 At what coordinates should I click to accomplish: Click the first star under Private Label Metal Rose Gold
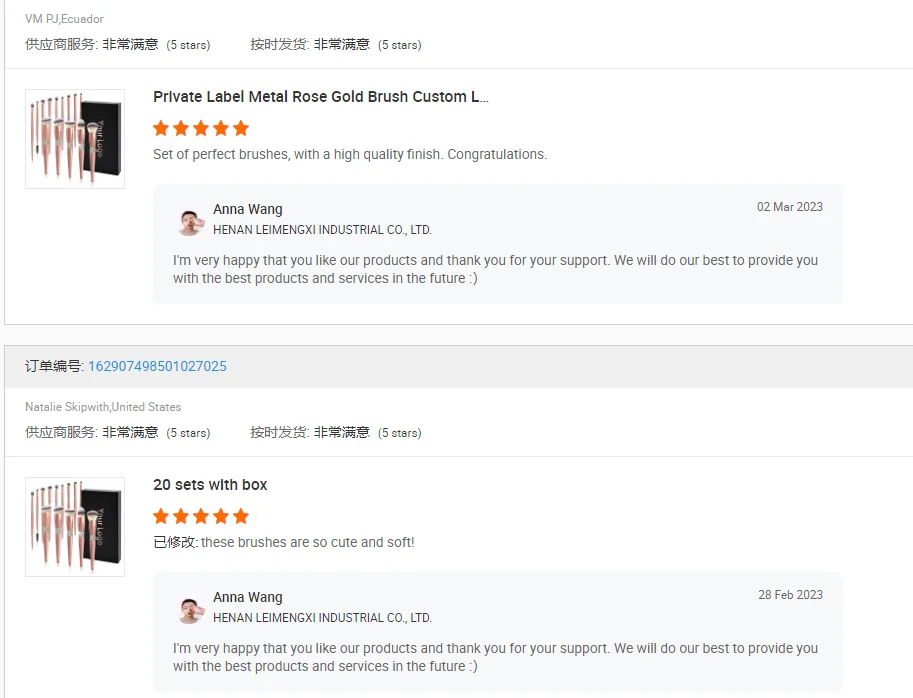pyautogui.click(x=161, y=128)
